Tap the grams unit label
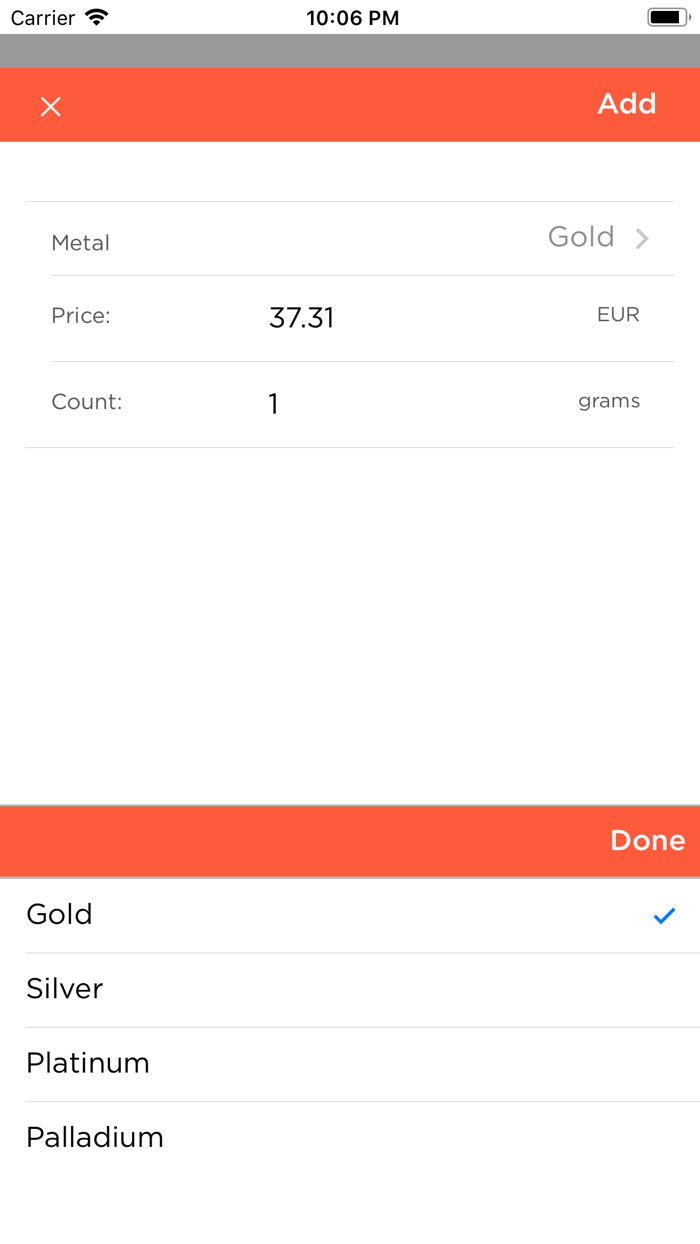This screenshot has width=700, height=1244. (609, 401)
